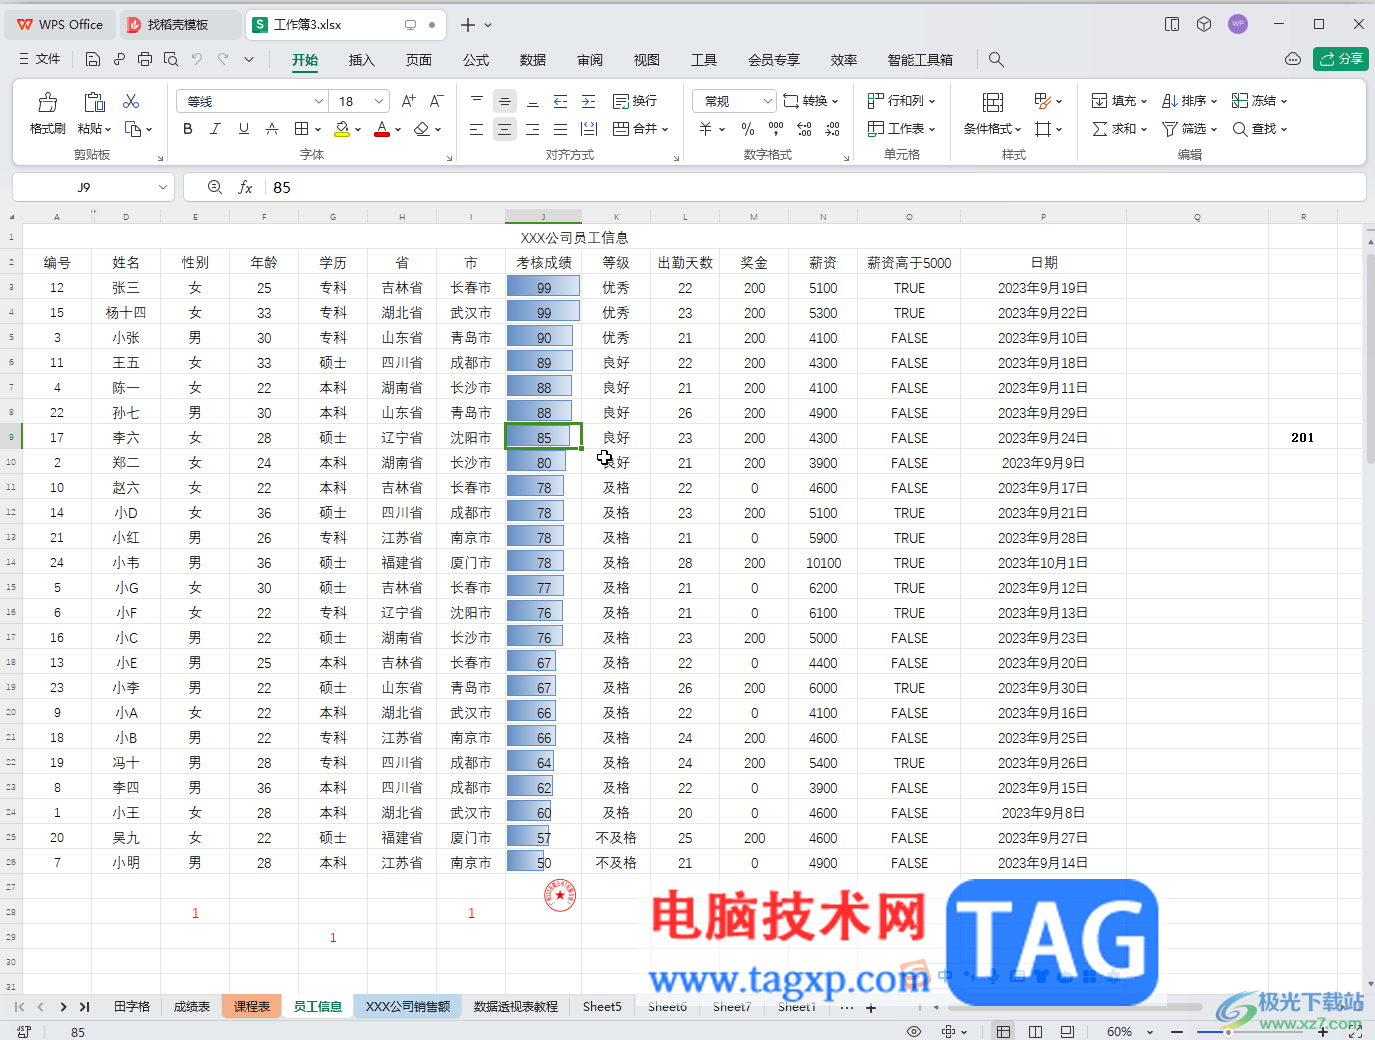Click the Freeze panes (冻结) button
The height and width of the screenshot is (1040, 1375).
click(1259, 101)
